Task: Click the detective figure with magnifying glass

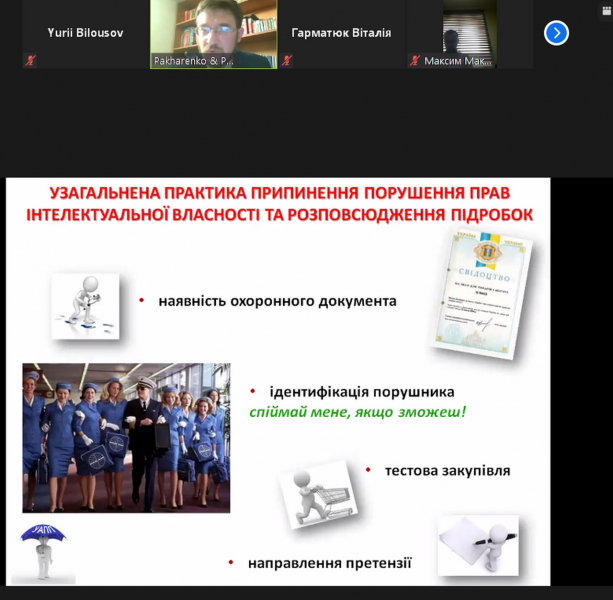Action: 85,305
